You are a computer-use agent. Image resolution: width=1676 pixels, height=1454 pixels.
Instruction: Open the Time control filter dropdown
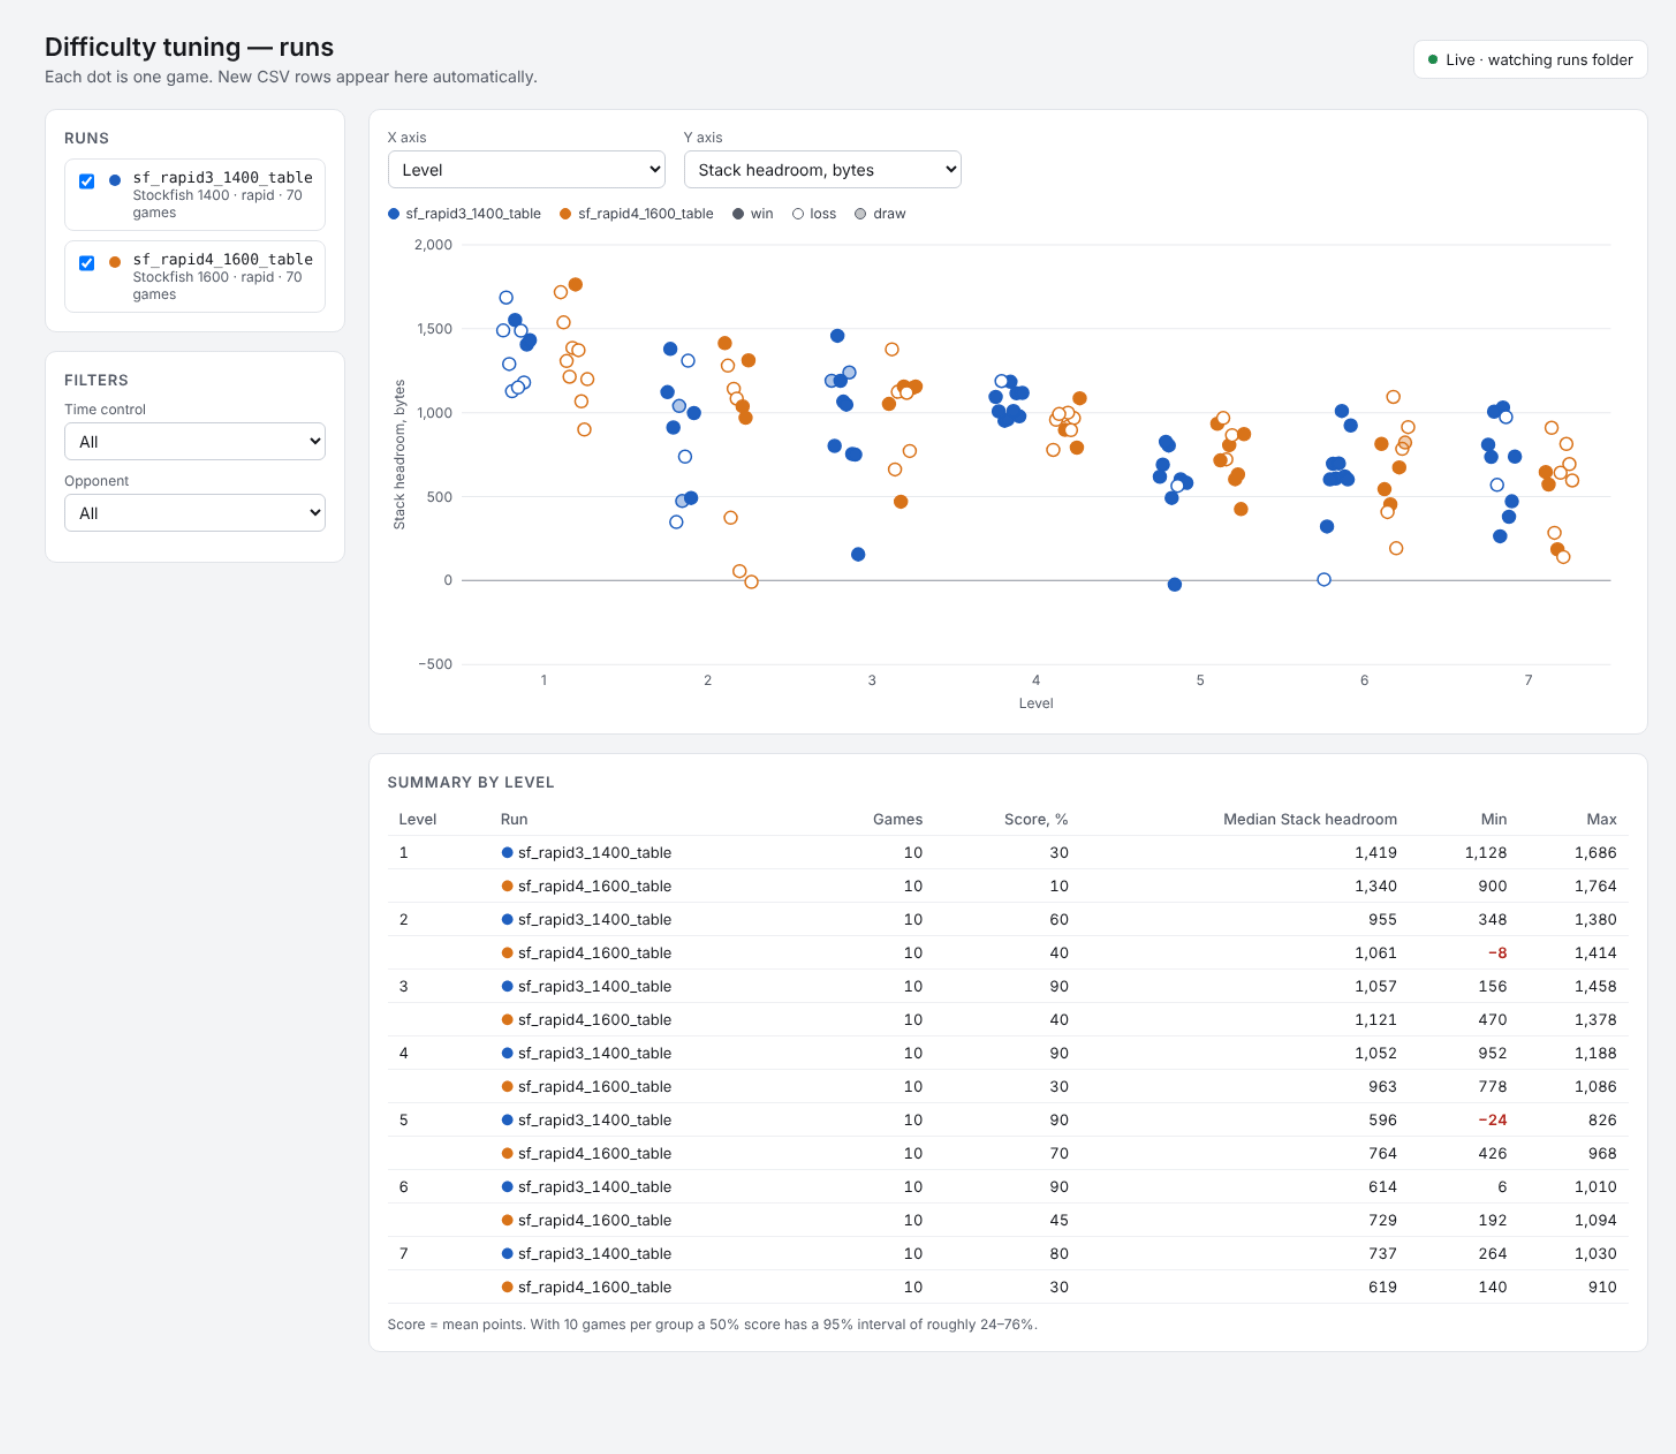195,441
